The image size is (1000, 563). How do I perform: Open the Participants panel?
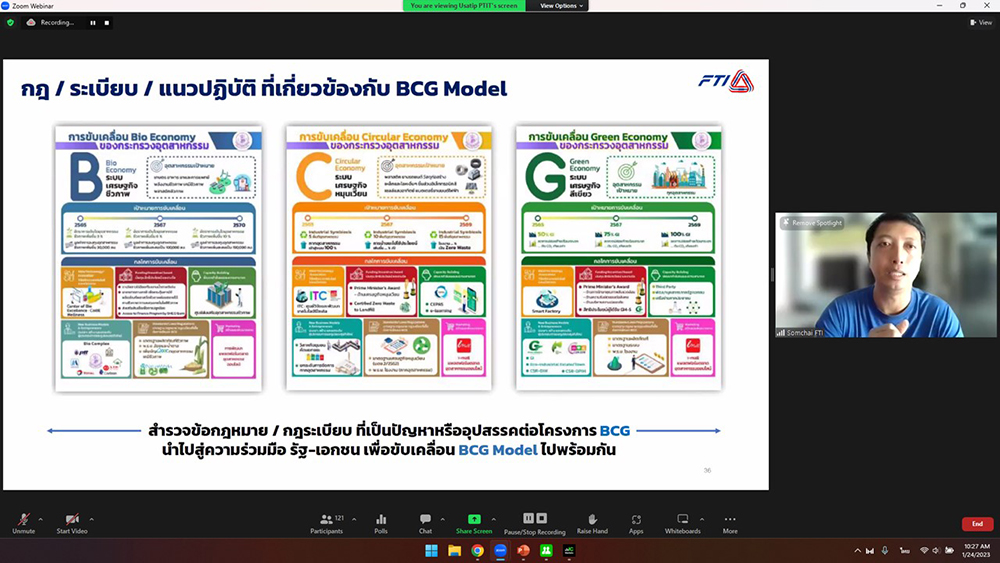(x=326, y=521)
